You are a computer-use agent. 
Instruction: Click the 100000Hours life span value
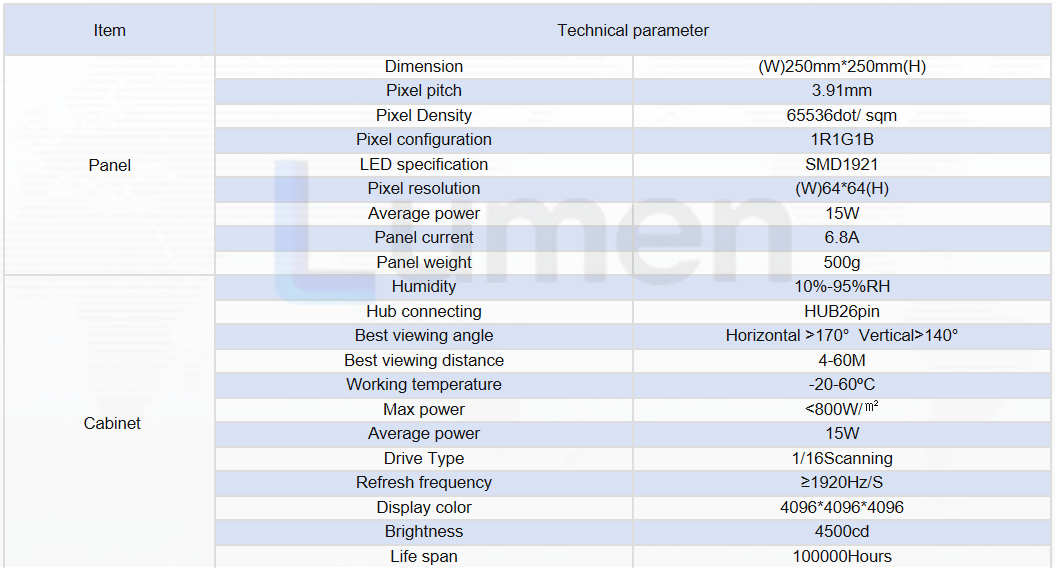click(842, 557)
